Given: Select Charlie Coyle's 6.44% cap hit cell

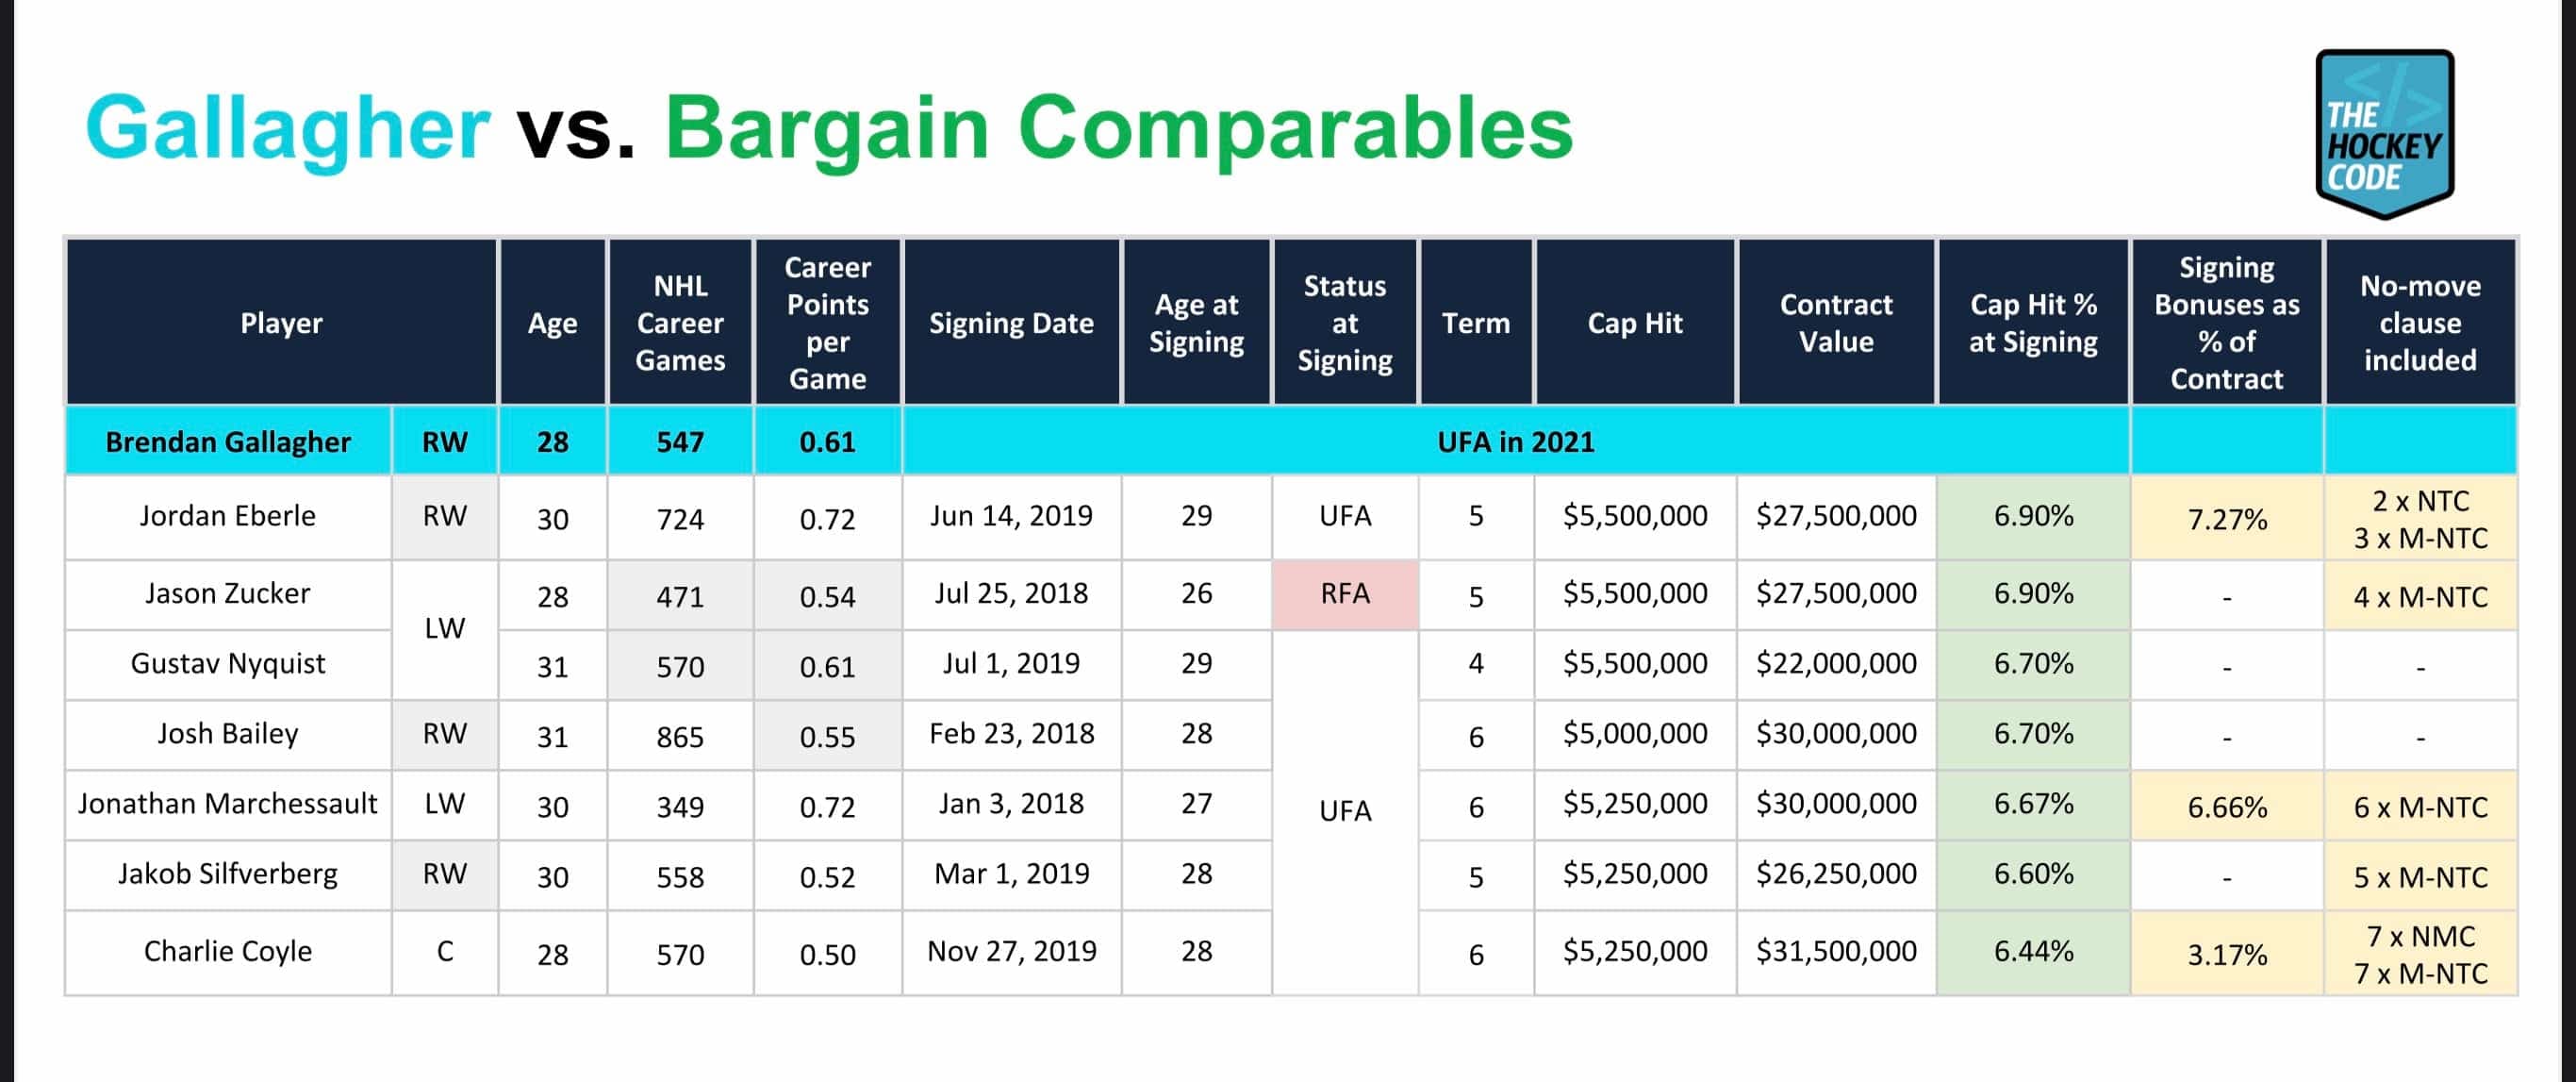Looking at the screenshot, I should pos(2033,951).
